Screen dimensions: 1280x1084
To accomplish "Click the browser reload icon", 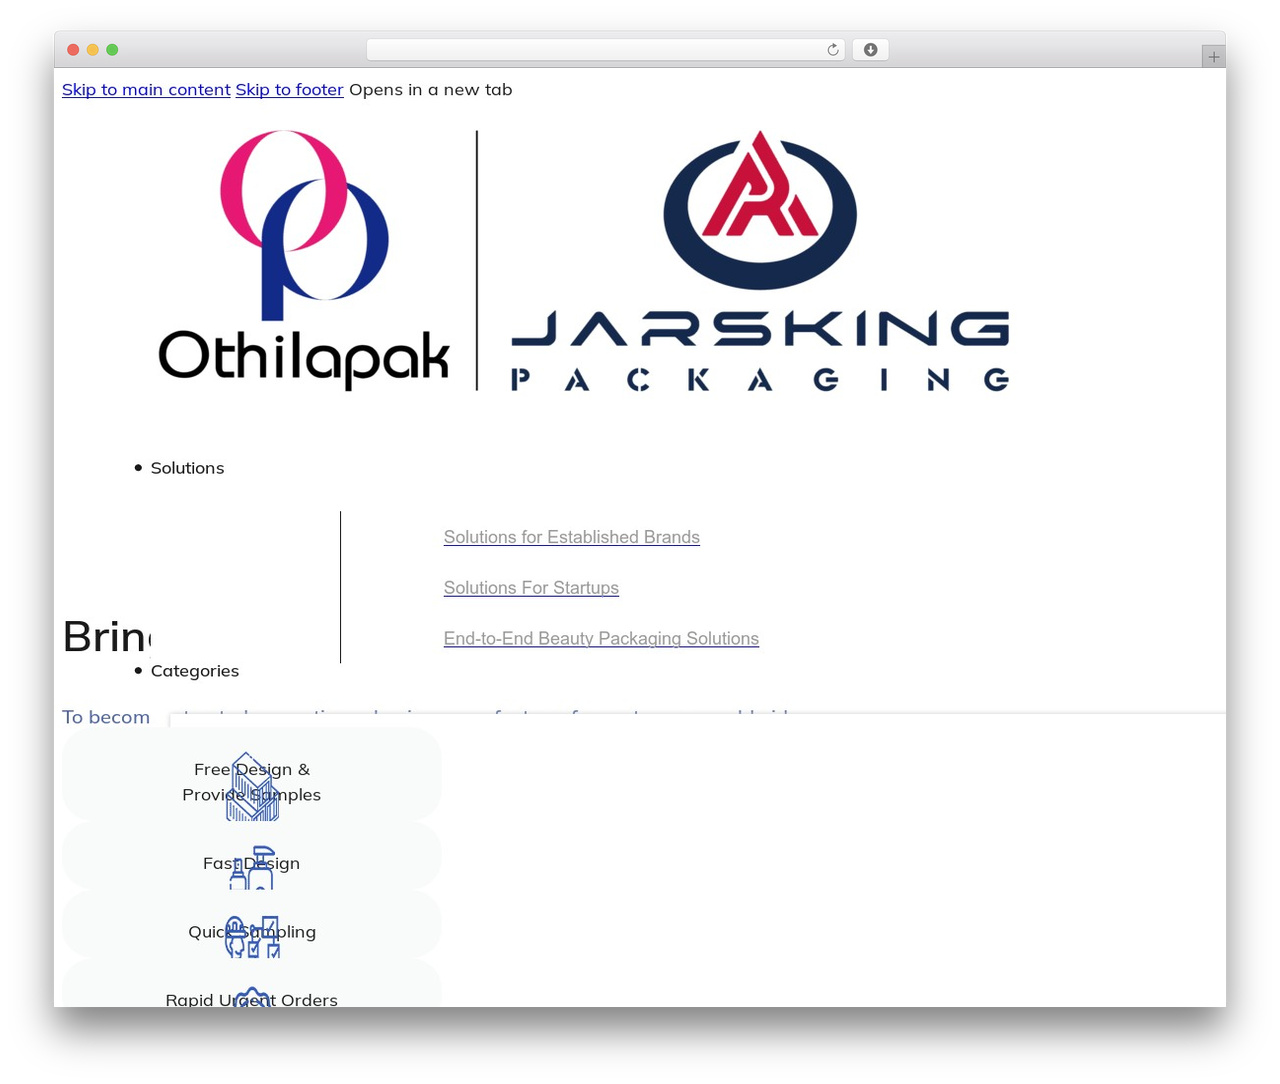I will (x=833, y=50).
